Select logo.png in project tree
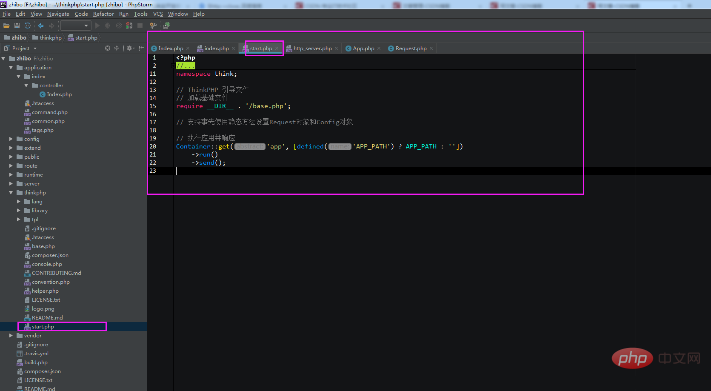Viewport: 711px width, 391px height. point(39,309)
